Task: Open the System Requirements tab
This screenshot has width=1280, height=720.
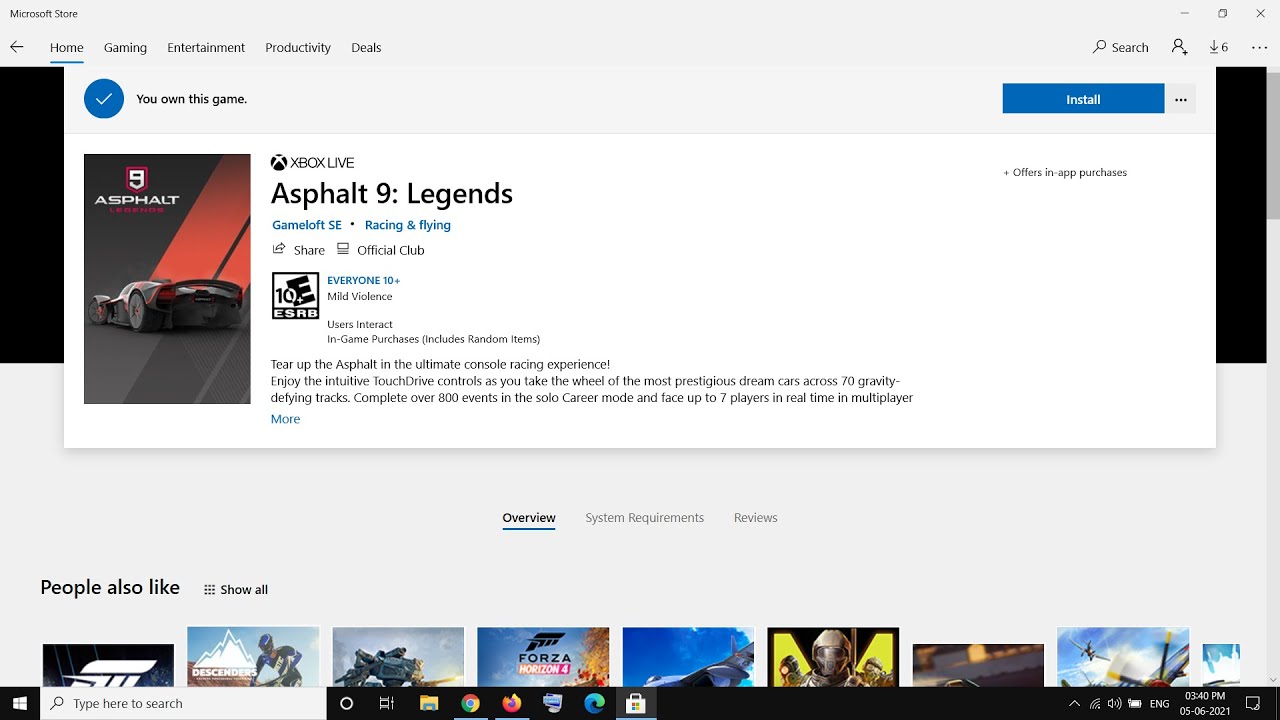Action: pyautogui.click(x=645, y=518)
